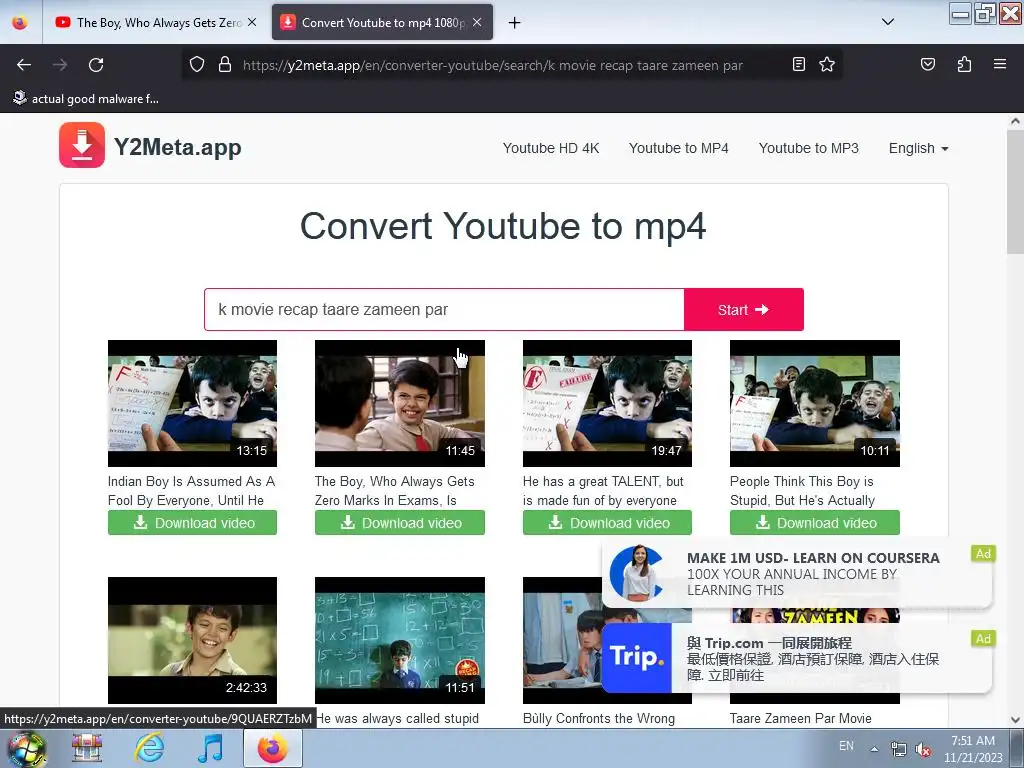Open the Youtube to MP3 menu link
1024x768 pixels.
808,148
